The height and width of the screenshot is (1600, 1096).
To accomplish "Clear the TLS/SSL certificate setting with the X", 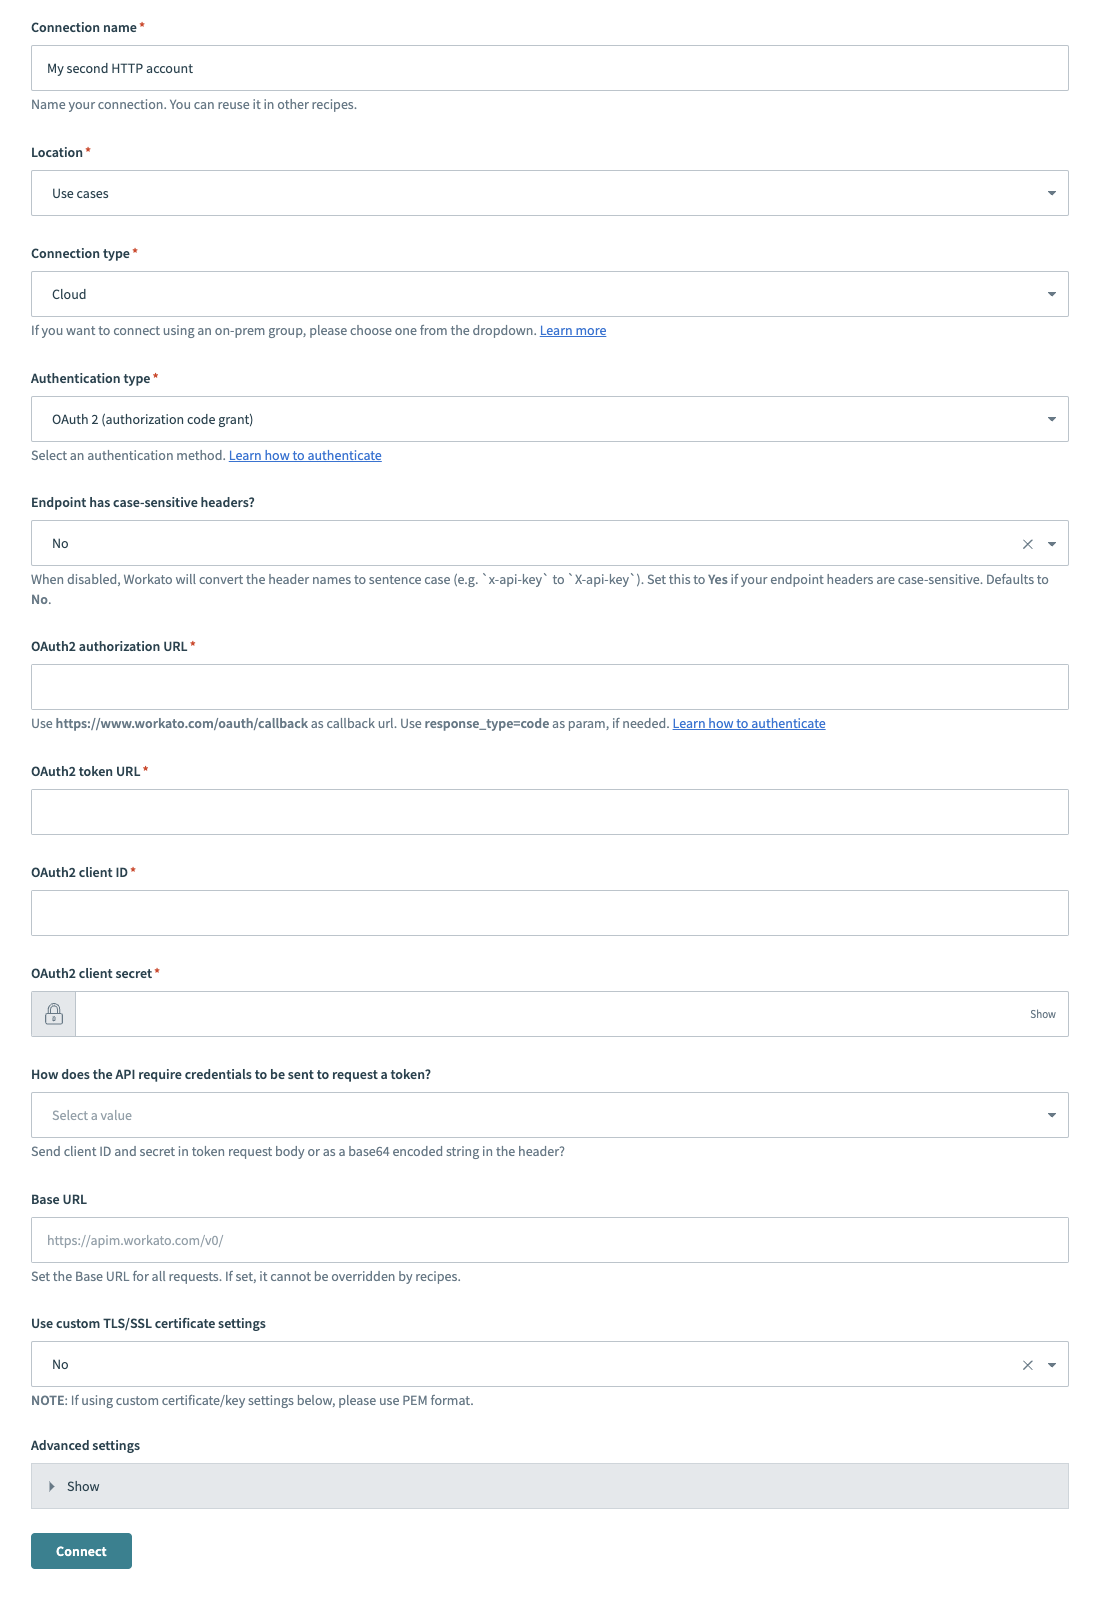I will [1026, 1364].
